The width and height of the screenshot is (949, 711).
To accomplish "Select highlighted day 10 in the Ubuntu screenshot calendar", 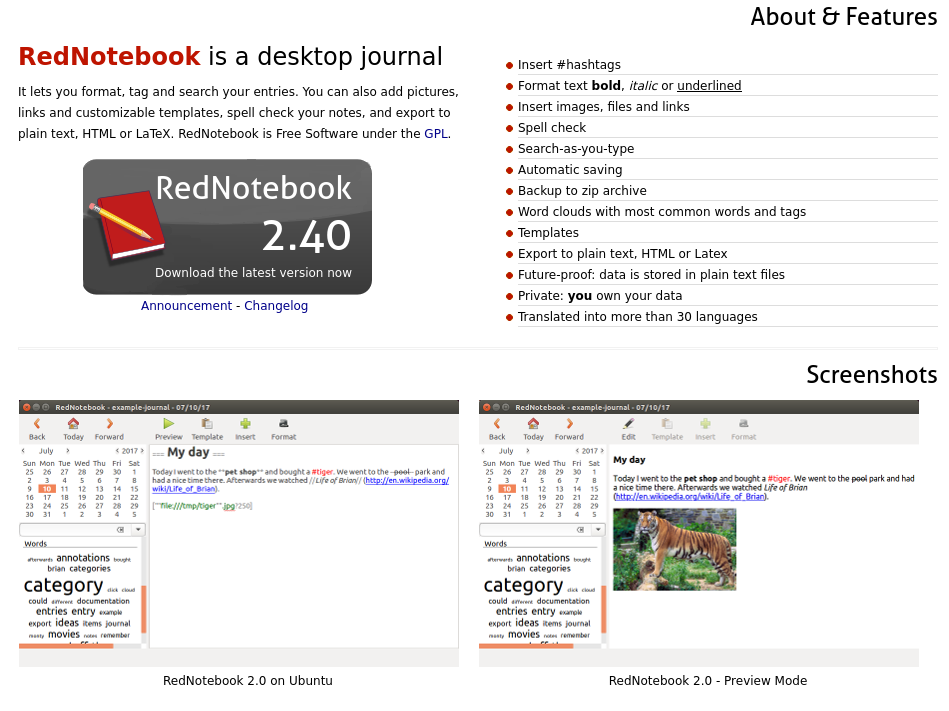I will tap(47, 489).
